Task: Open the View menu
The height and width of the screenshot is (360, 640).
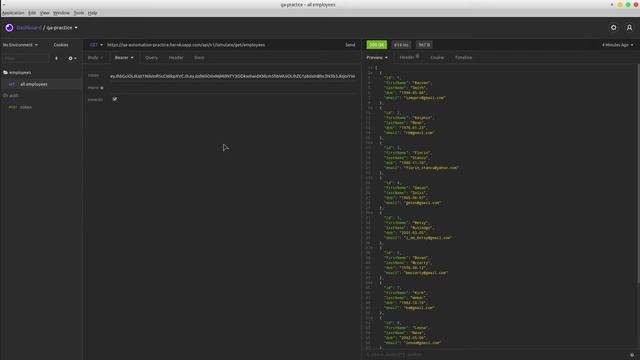Action: (44, 13)
